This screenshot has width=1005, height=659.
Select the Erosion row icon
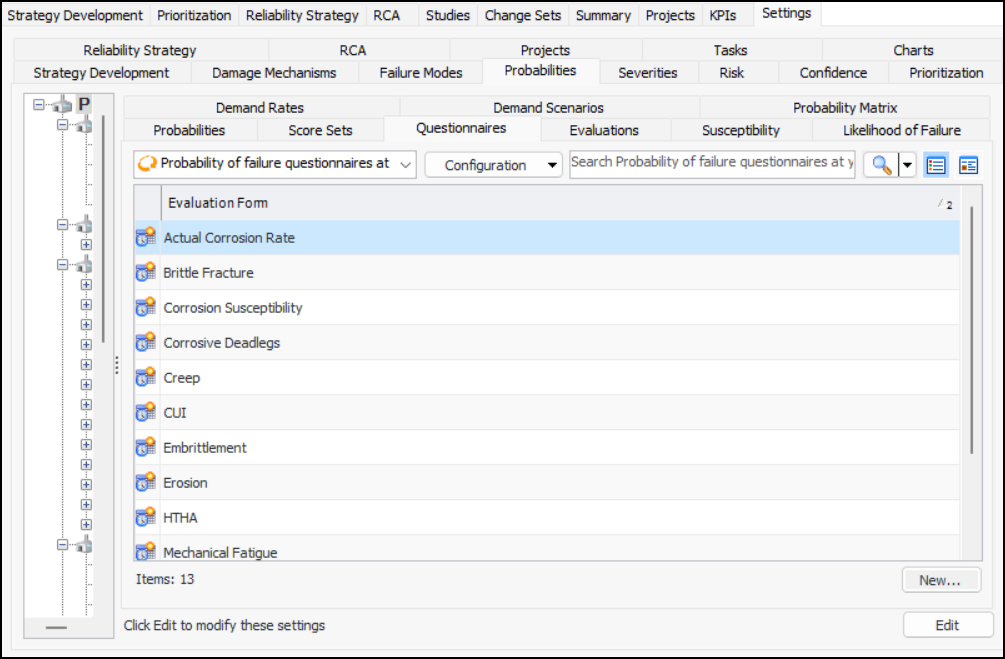146,483
